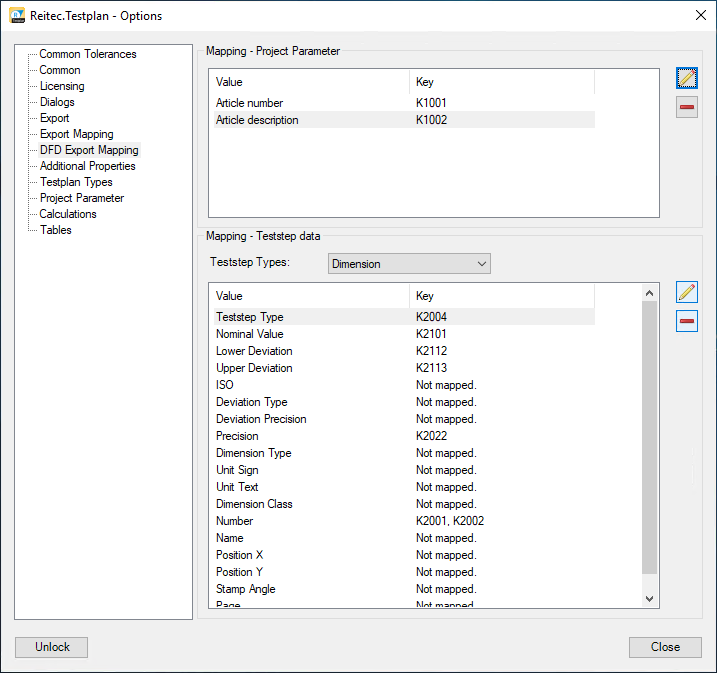Close the Options dialog window with X
This screenshot has height=673, width=717.
pos(698,16)
